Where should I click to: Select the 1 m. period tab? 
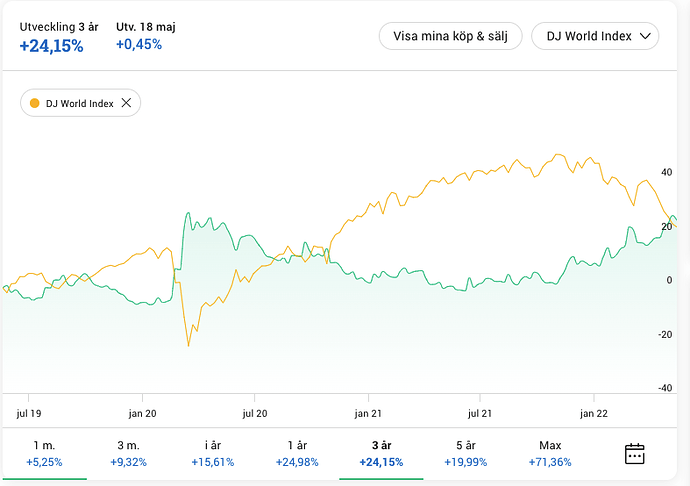pyautogui.click(x=44, y=453)
